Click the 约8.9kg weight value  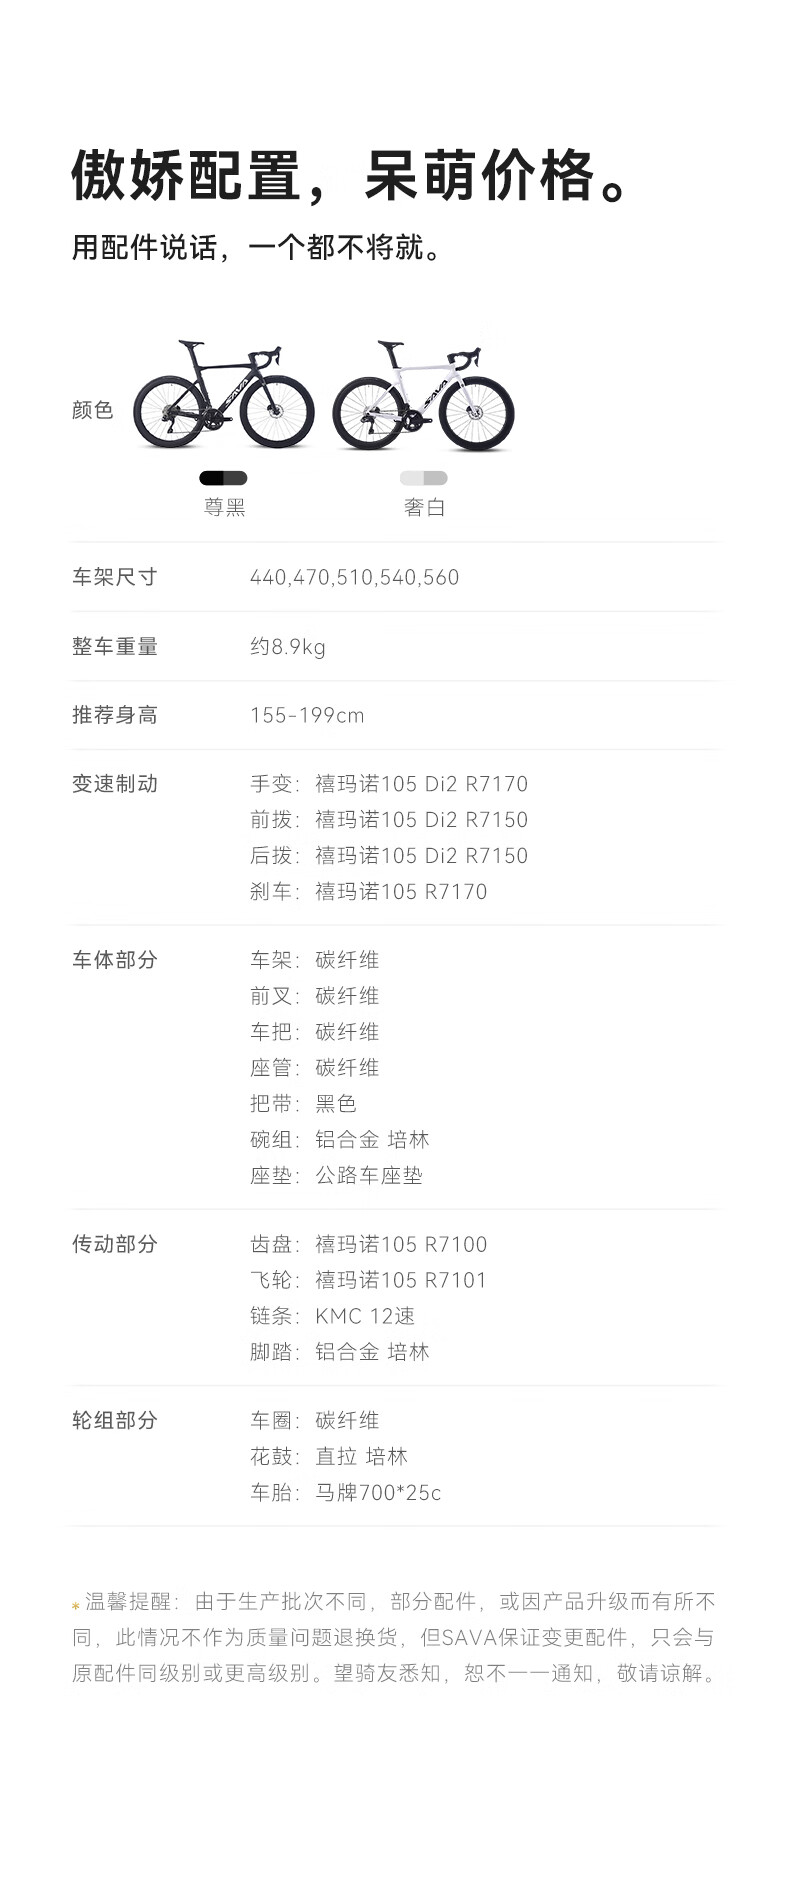288,647
